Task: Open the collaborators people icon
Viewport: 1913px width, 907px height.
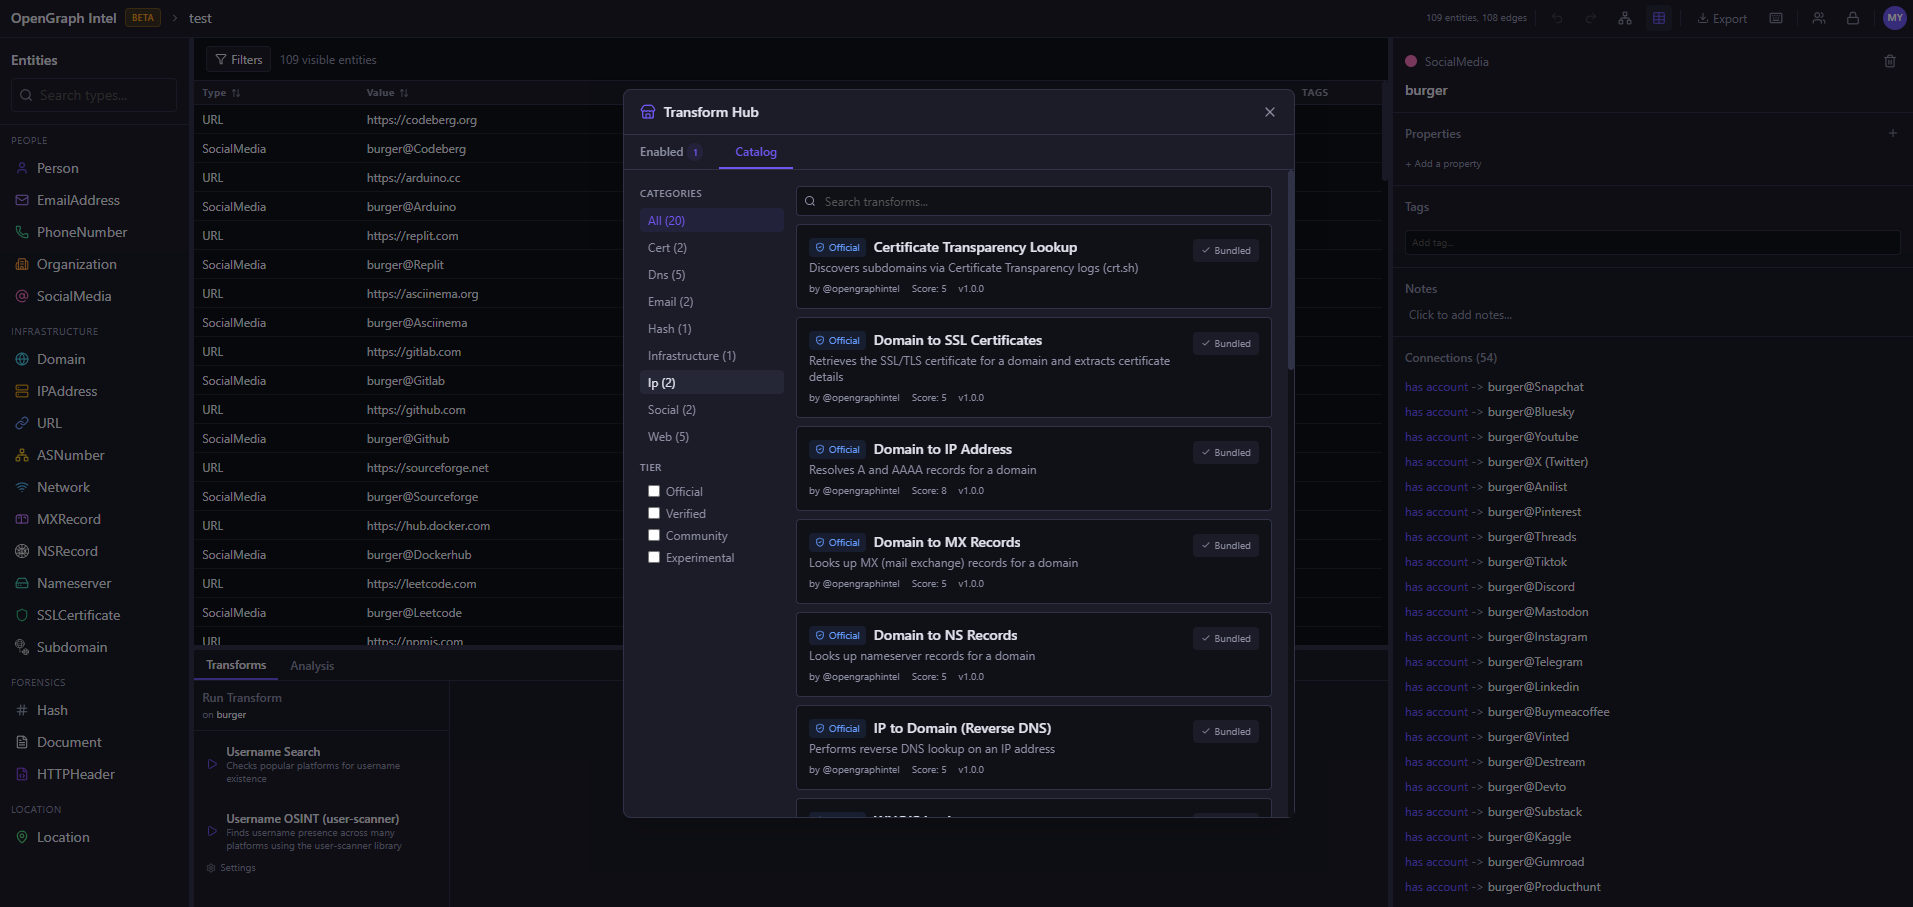Action: coord(1819,18)
